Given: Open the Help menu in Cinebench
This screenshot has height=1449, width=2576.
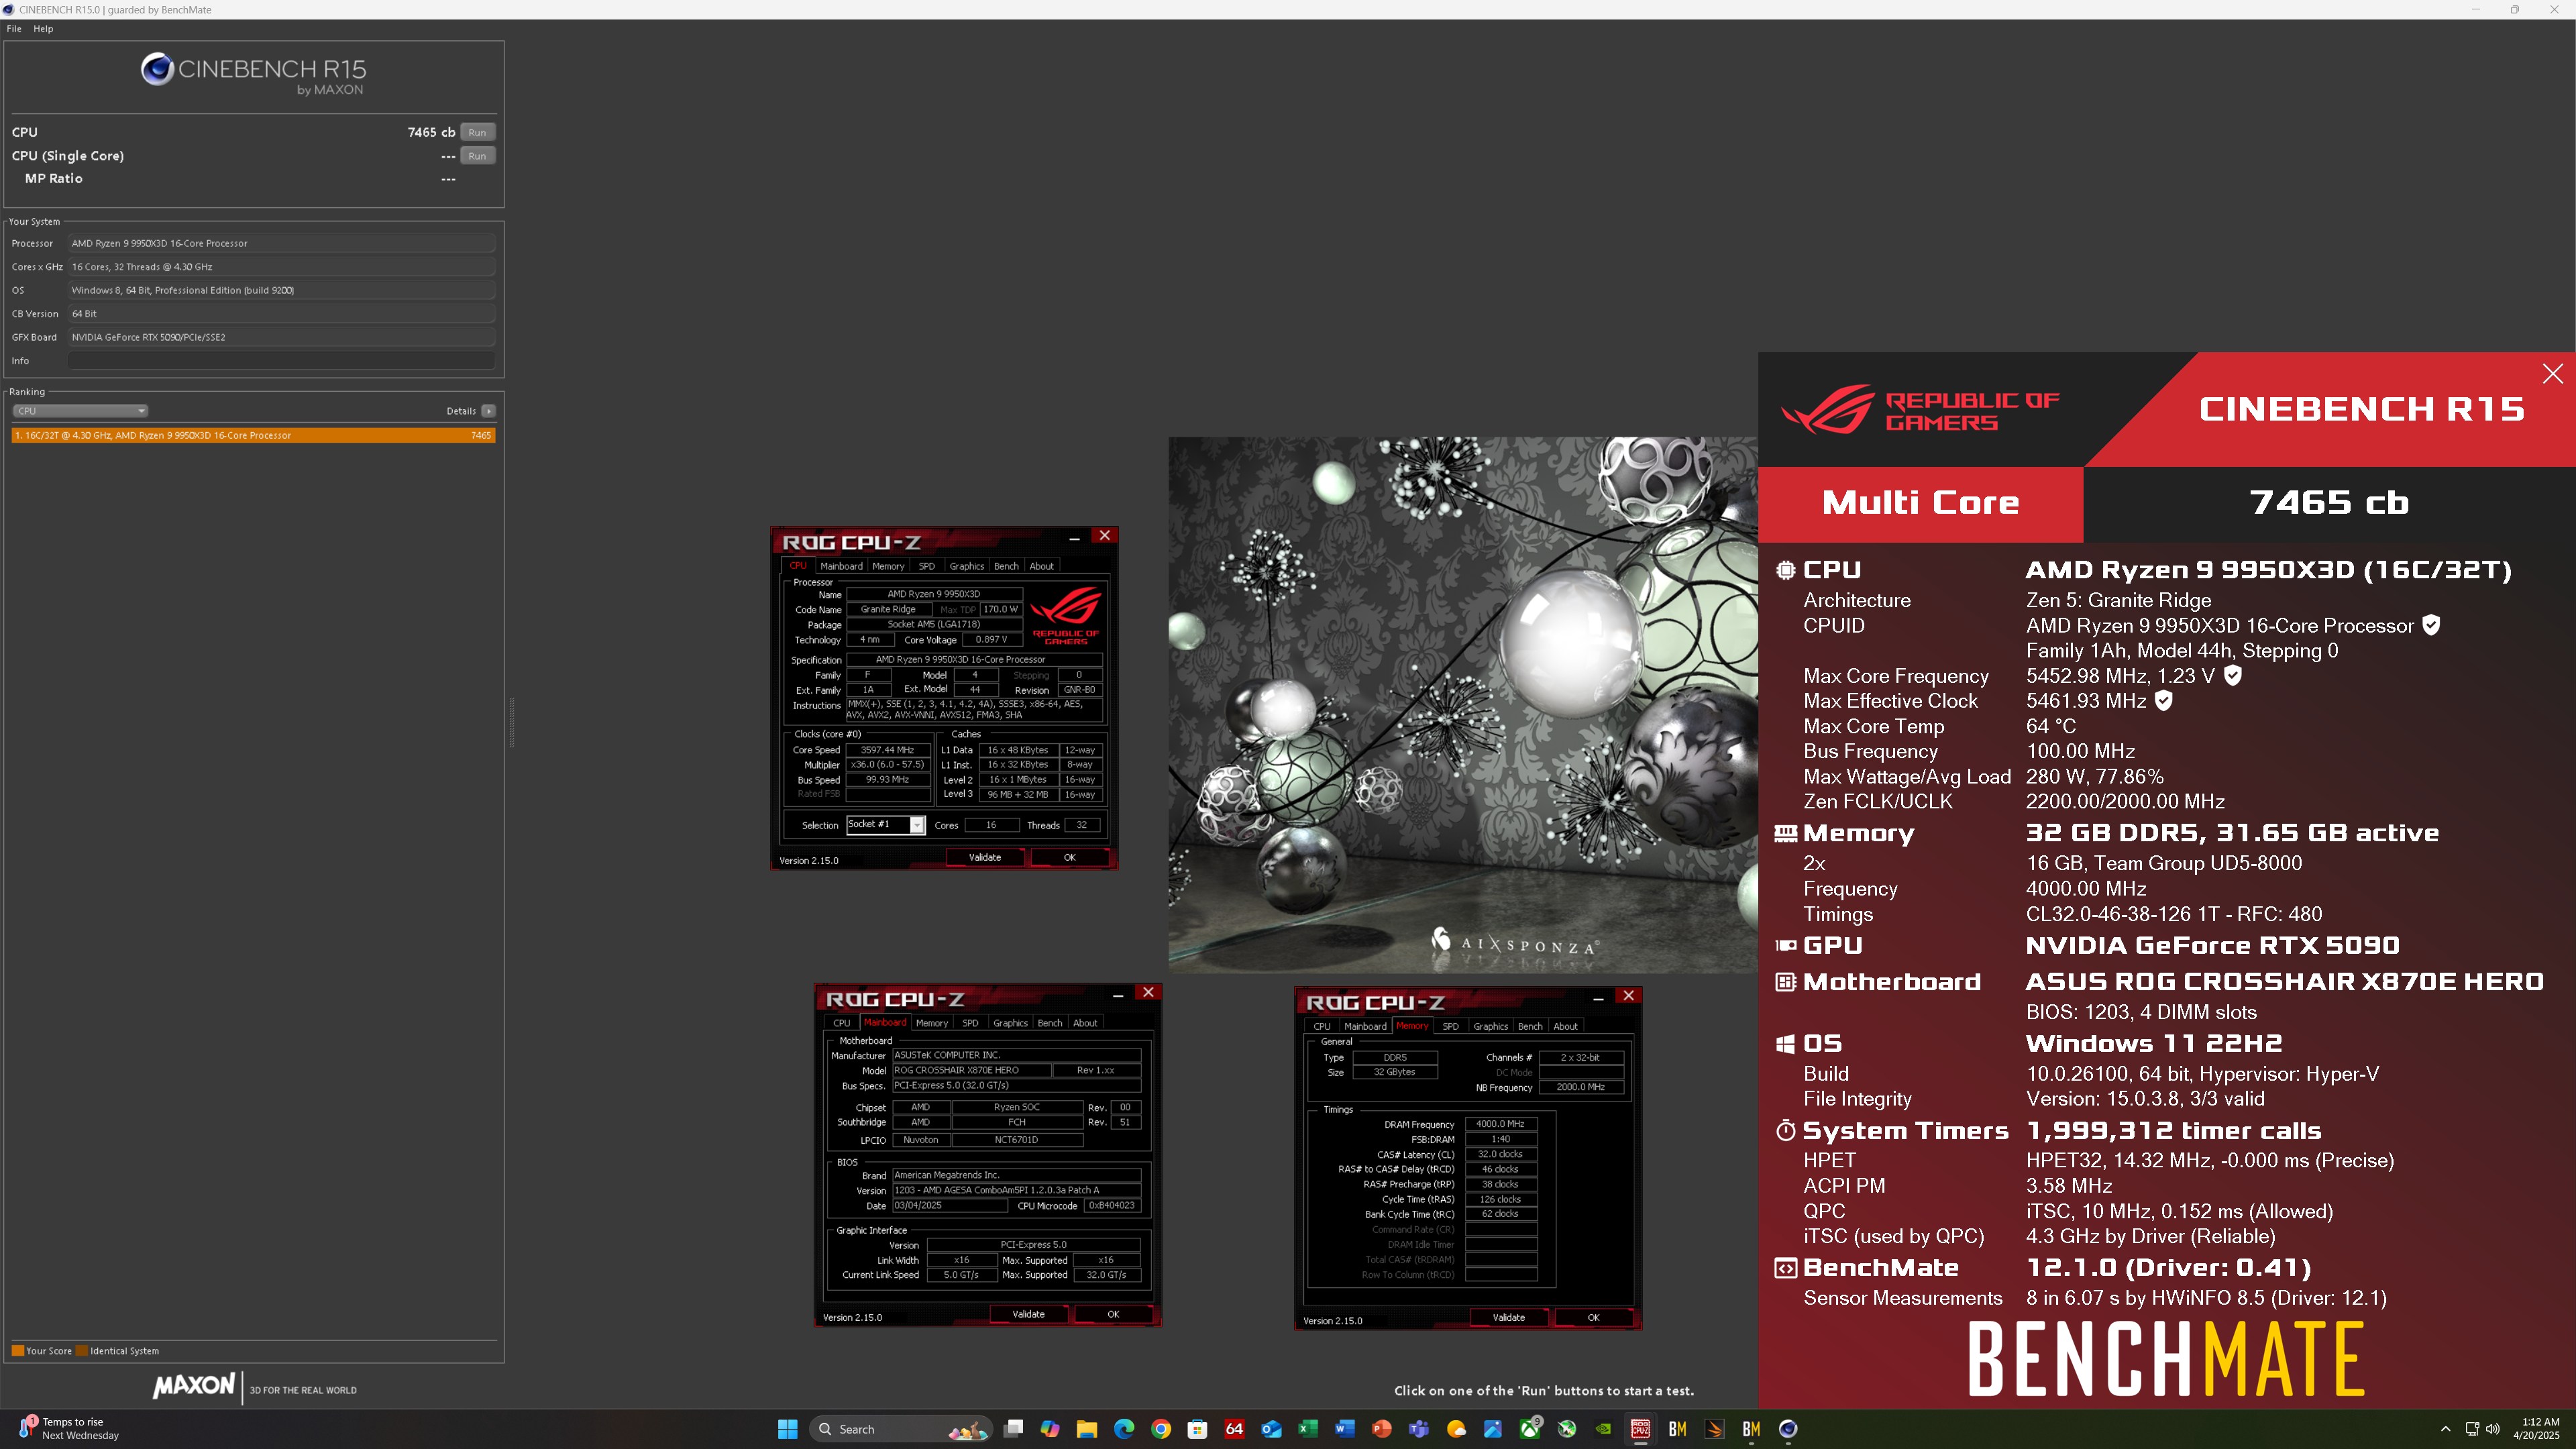Looking at the screenshot, I should point(43,29).
